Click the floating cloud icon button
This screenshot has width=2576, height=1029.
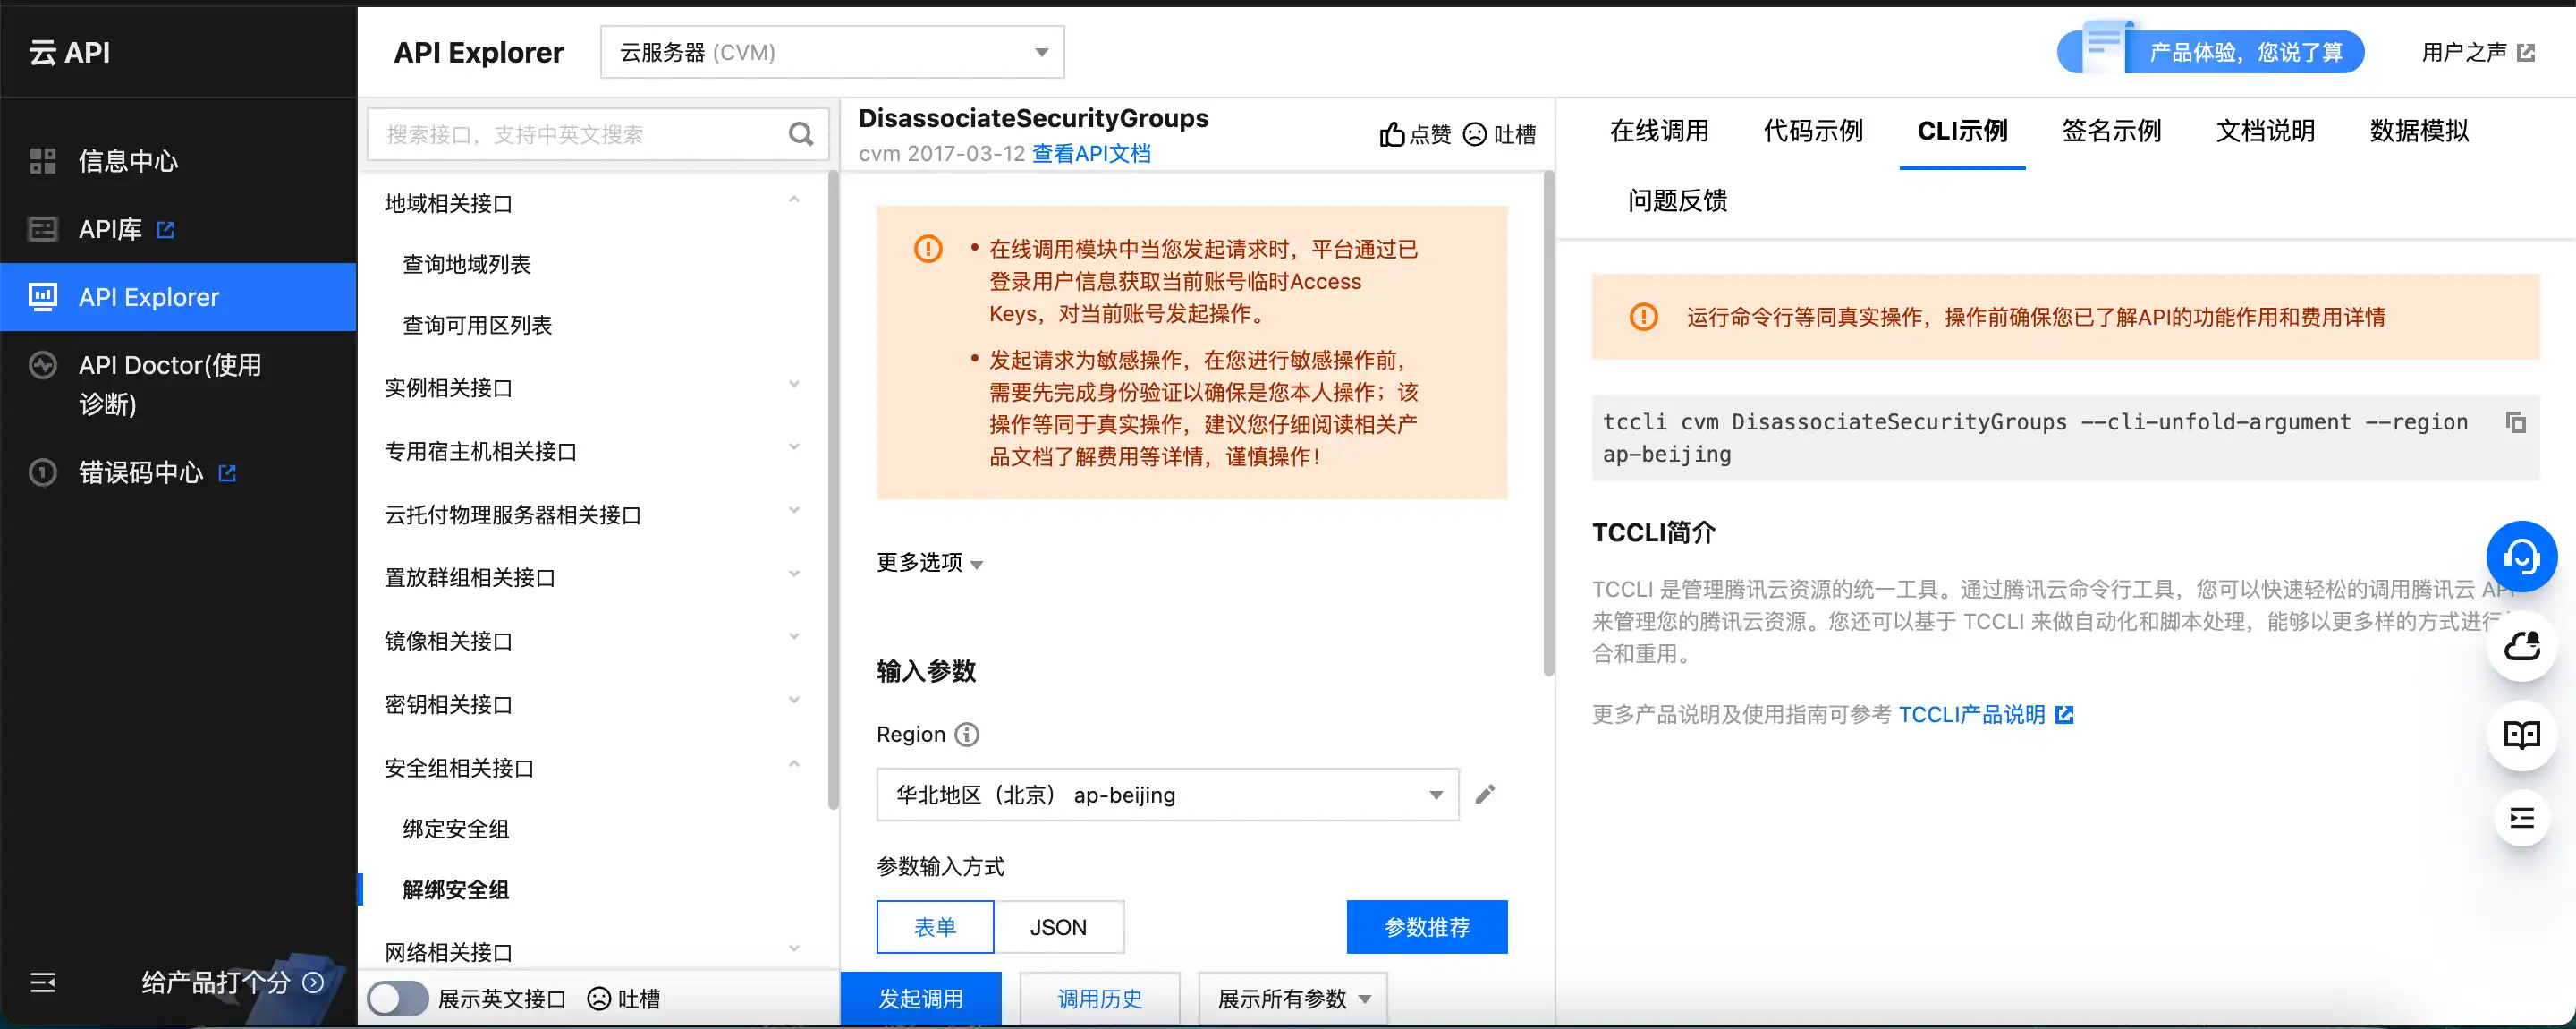pyautogui.click(x=2521, y=647)
